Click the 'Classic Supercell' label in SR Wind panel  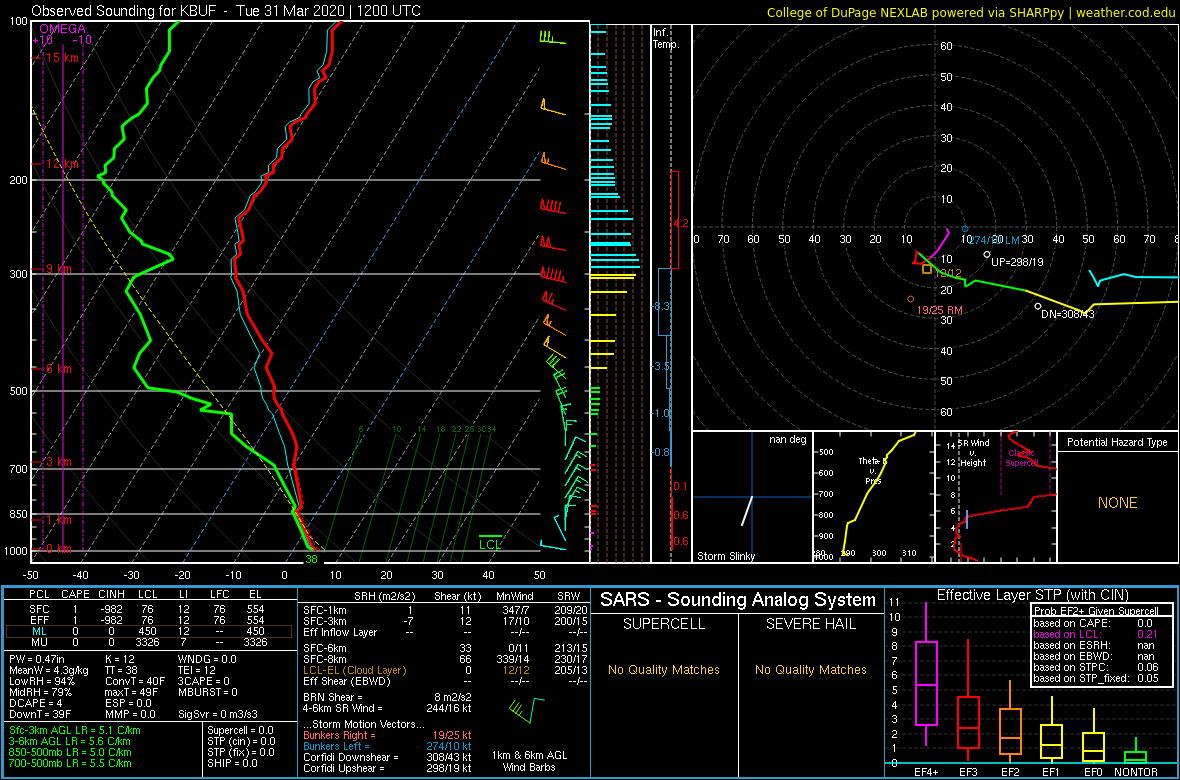click(x=1020, y=457)
